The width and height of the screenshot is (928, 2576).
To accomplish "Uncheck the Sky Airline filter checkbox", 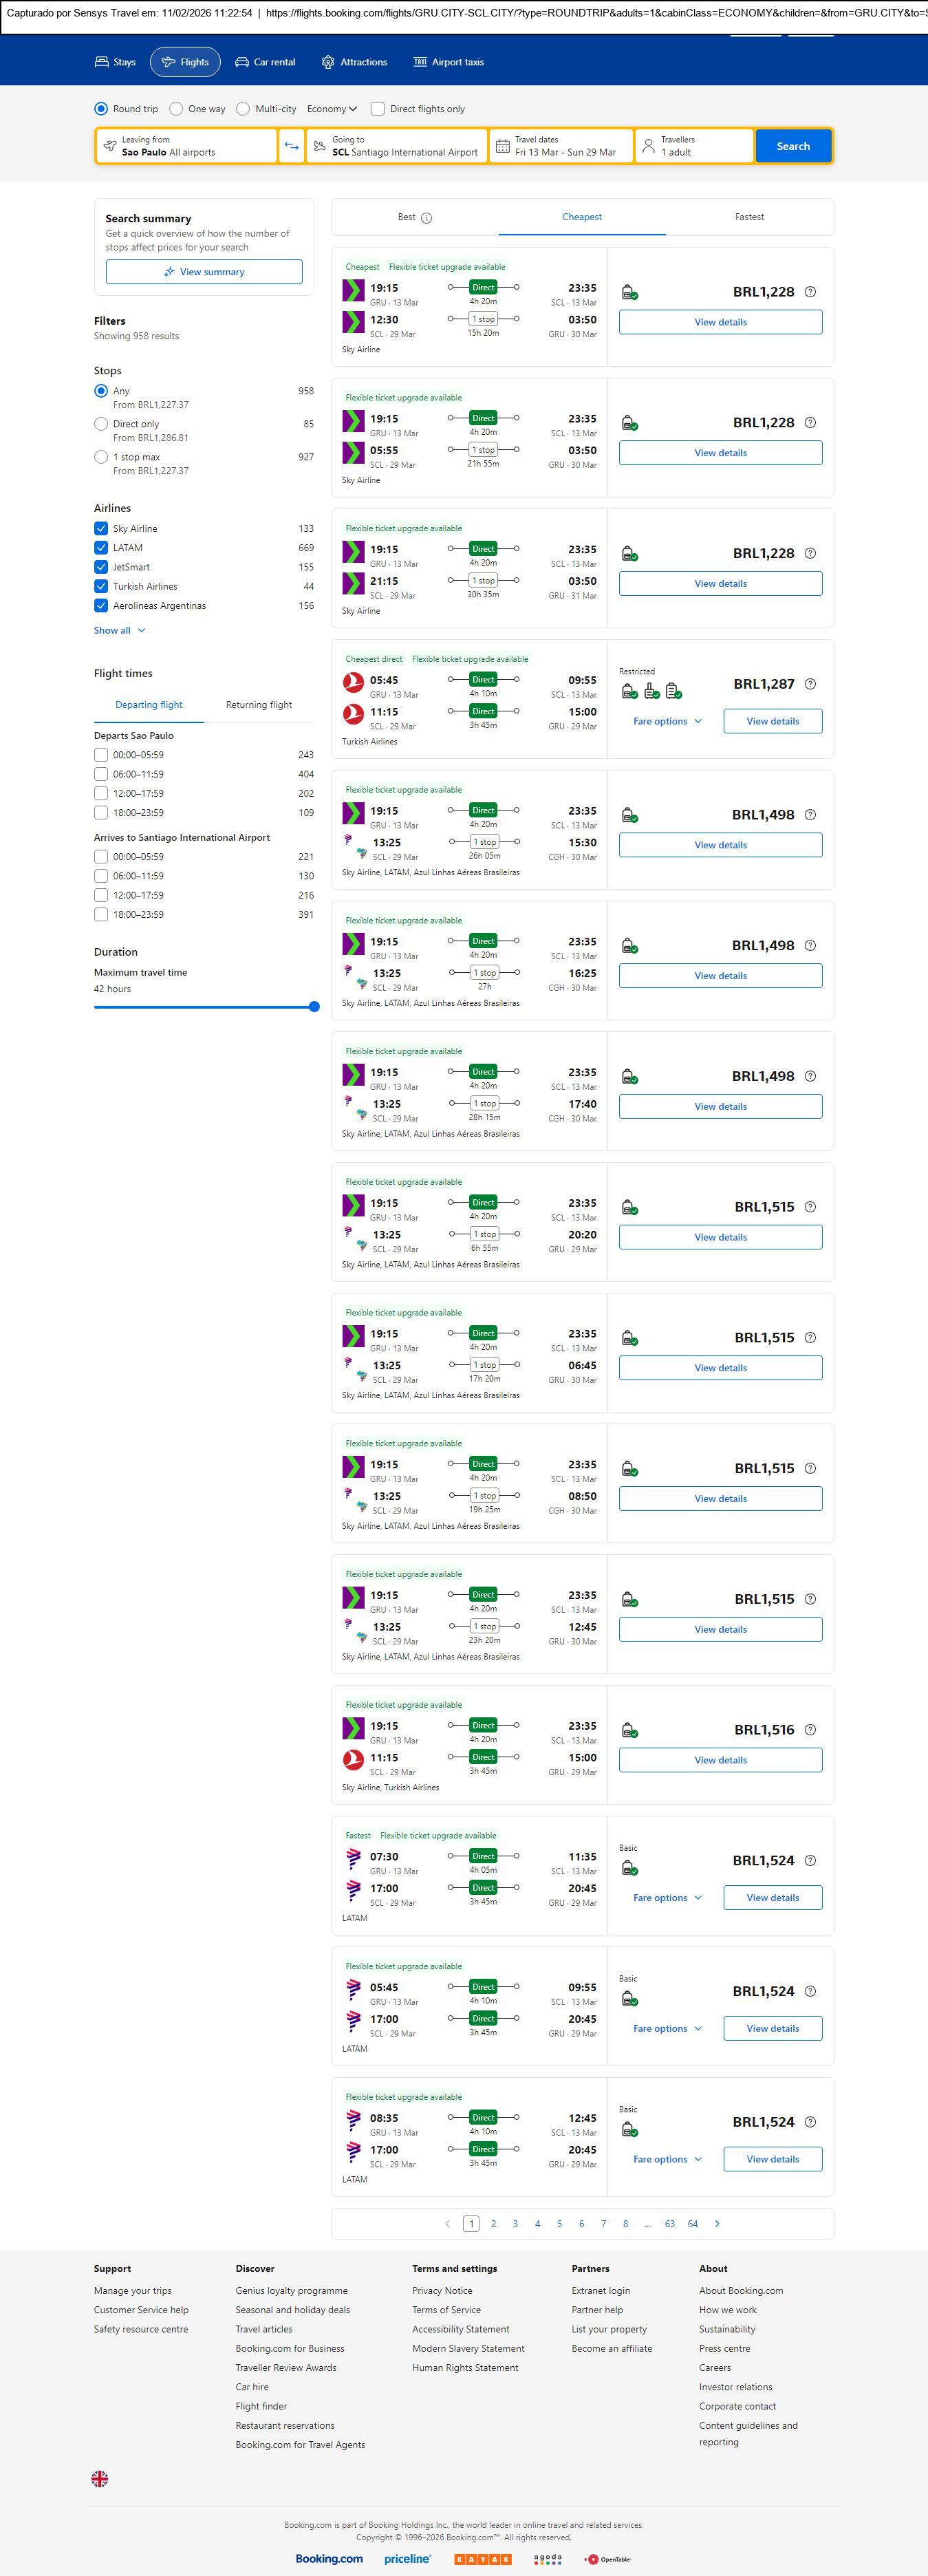I will pos(101,529).
